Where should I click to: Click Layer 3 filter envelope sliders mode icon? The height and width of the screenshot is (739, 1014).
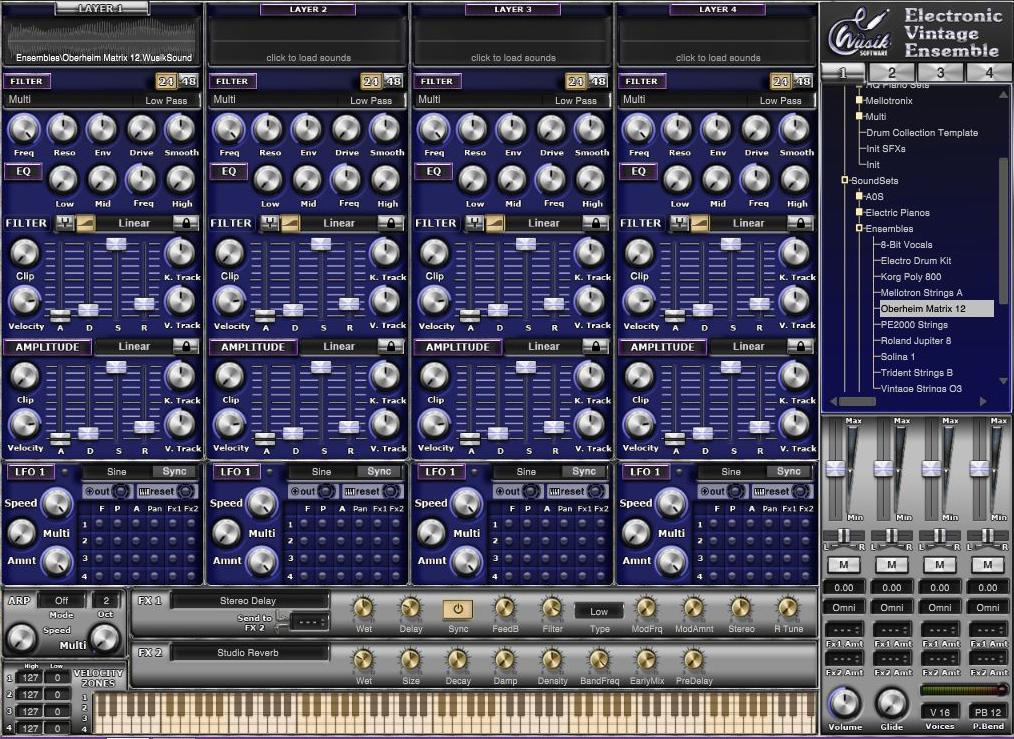[474, 223]
